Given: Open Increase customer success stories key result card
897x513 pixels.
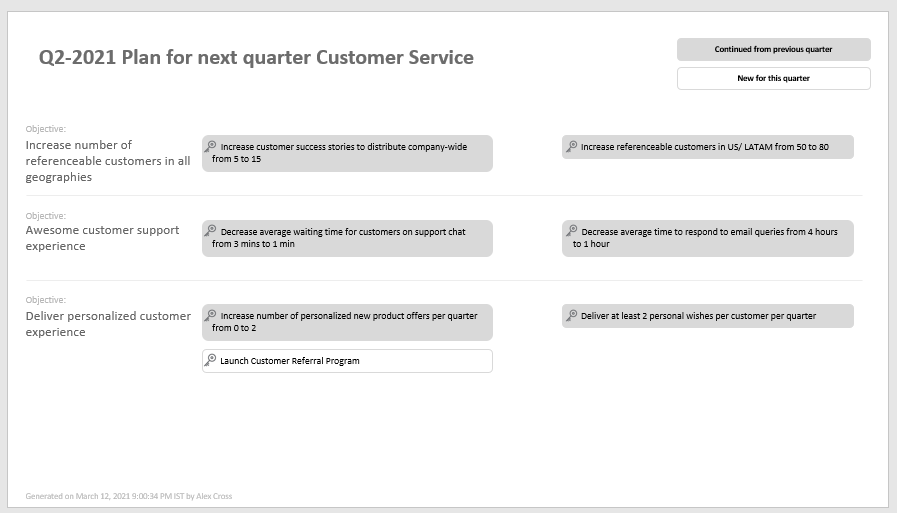Looking at the screenshot, I should click(347, 153).
